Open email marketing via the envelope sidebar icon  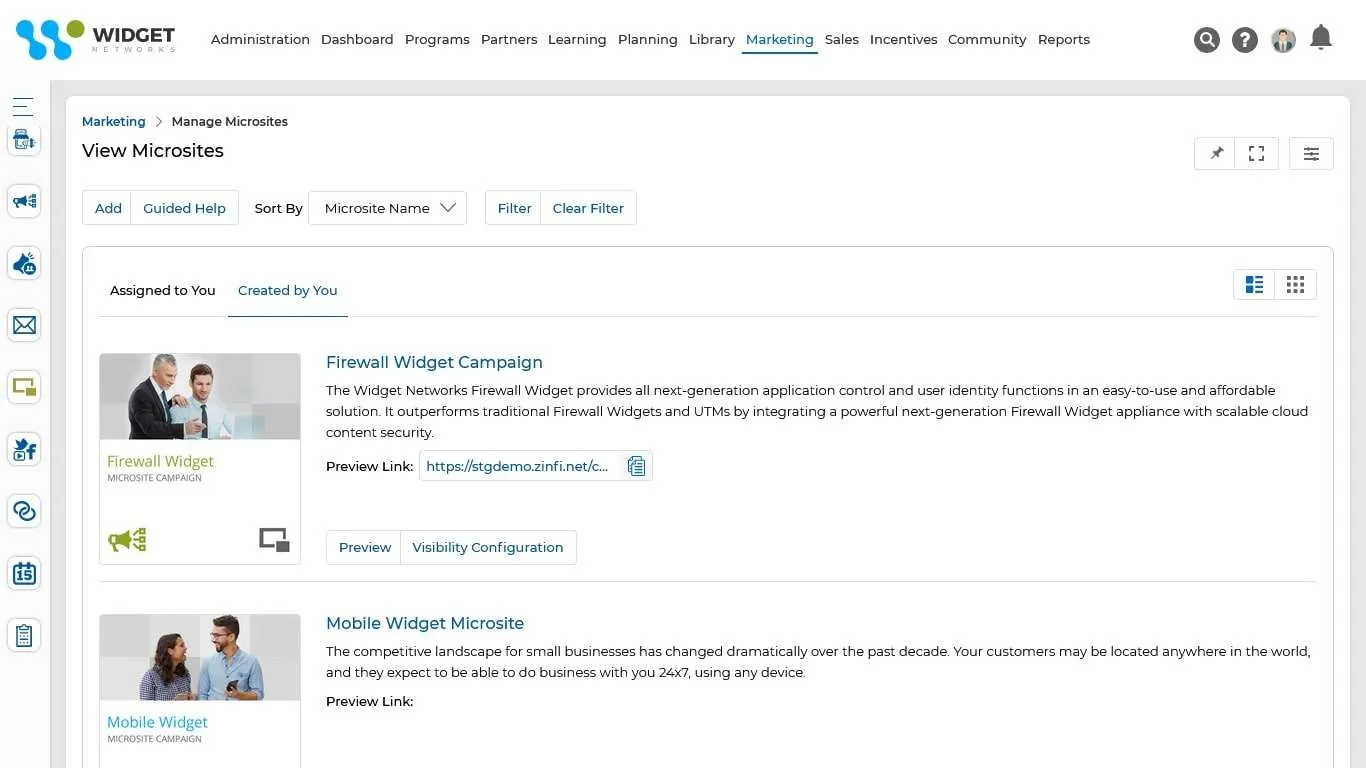pyautogui.click(x=24, y=325)
